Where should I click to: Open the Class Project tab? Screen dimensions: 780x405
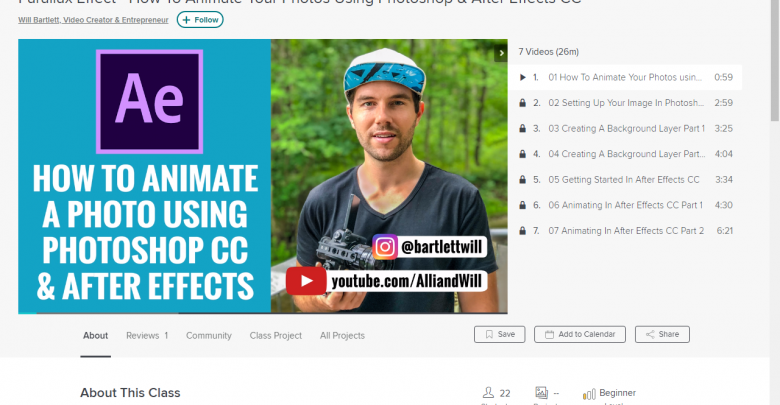tap(276, 335)
